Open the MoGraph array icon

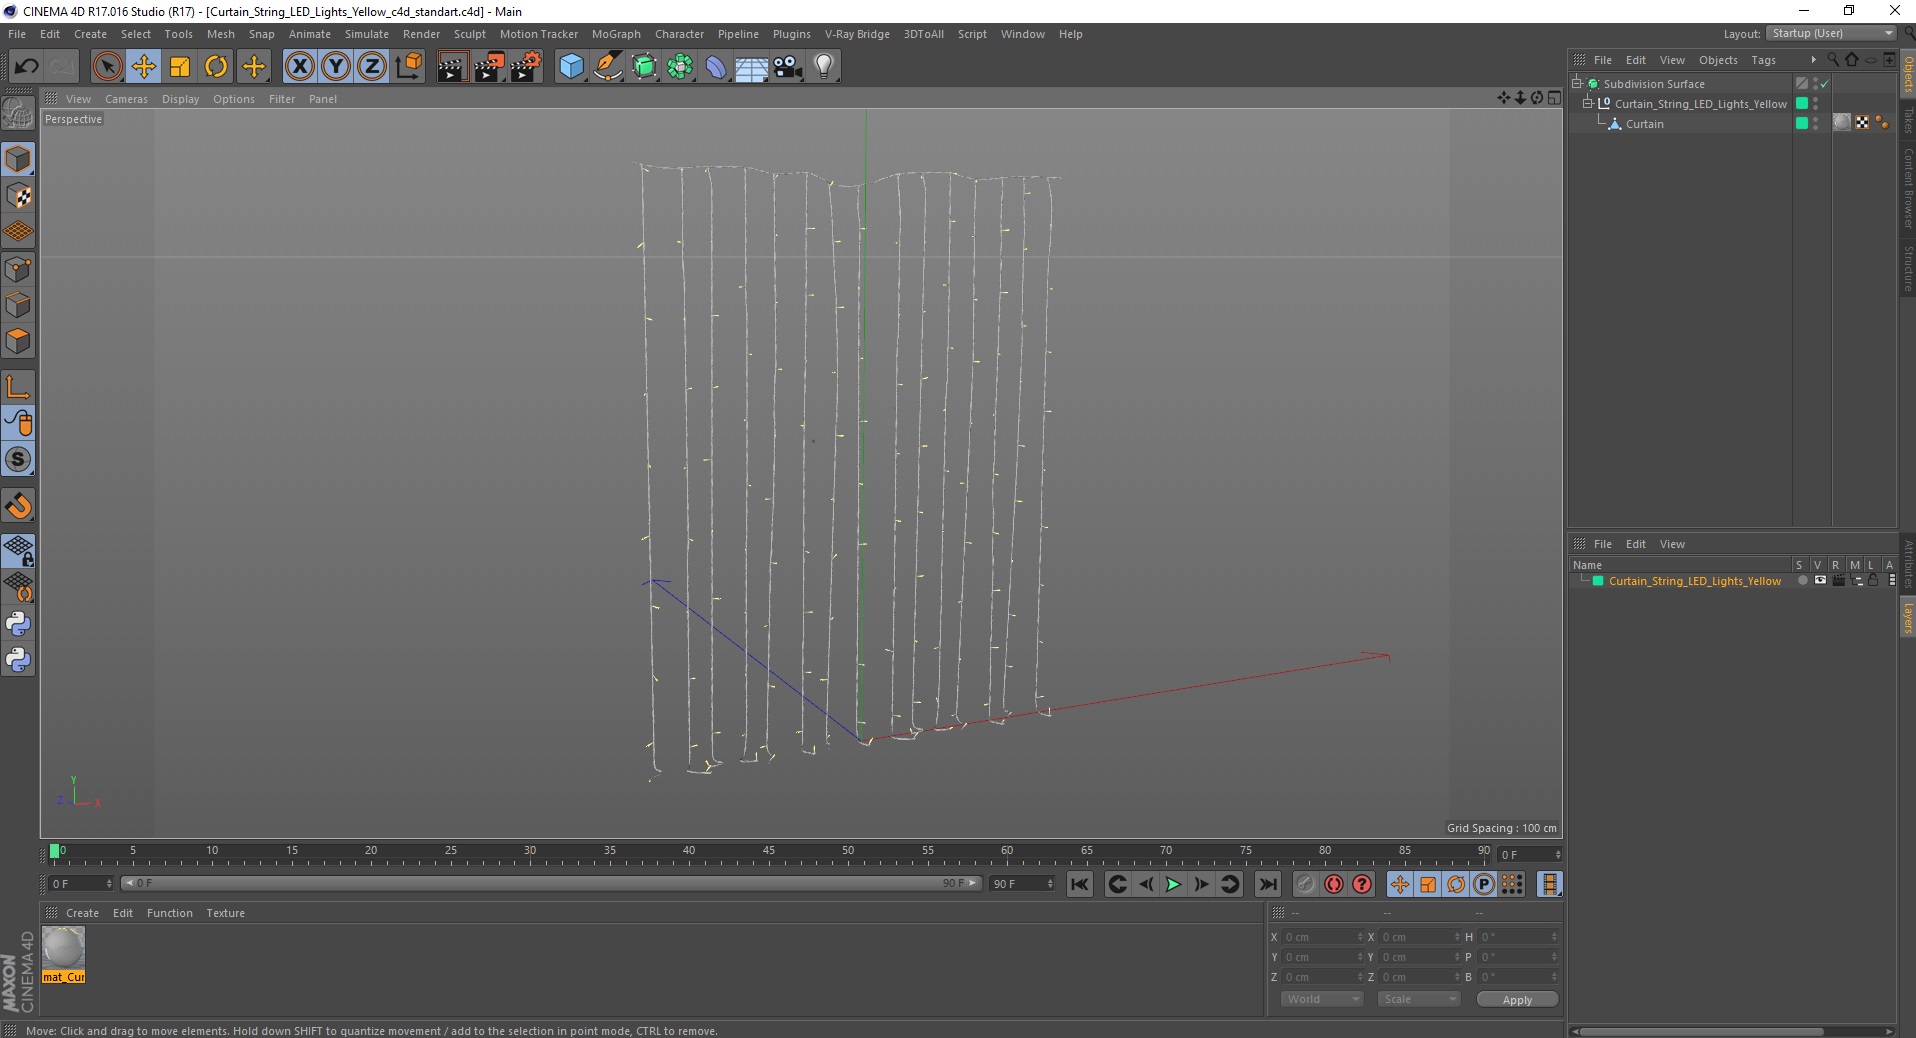pyautogui.click(x=681, y=67)
